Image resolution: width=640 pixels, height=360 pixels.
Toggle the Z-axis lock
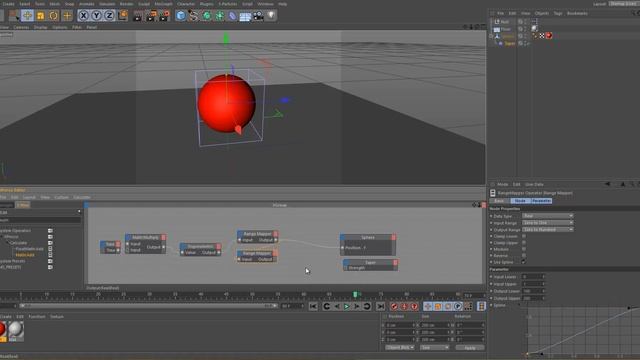point(109,16)
